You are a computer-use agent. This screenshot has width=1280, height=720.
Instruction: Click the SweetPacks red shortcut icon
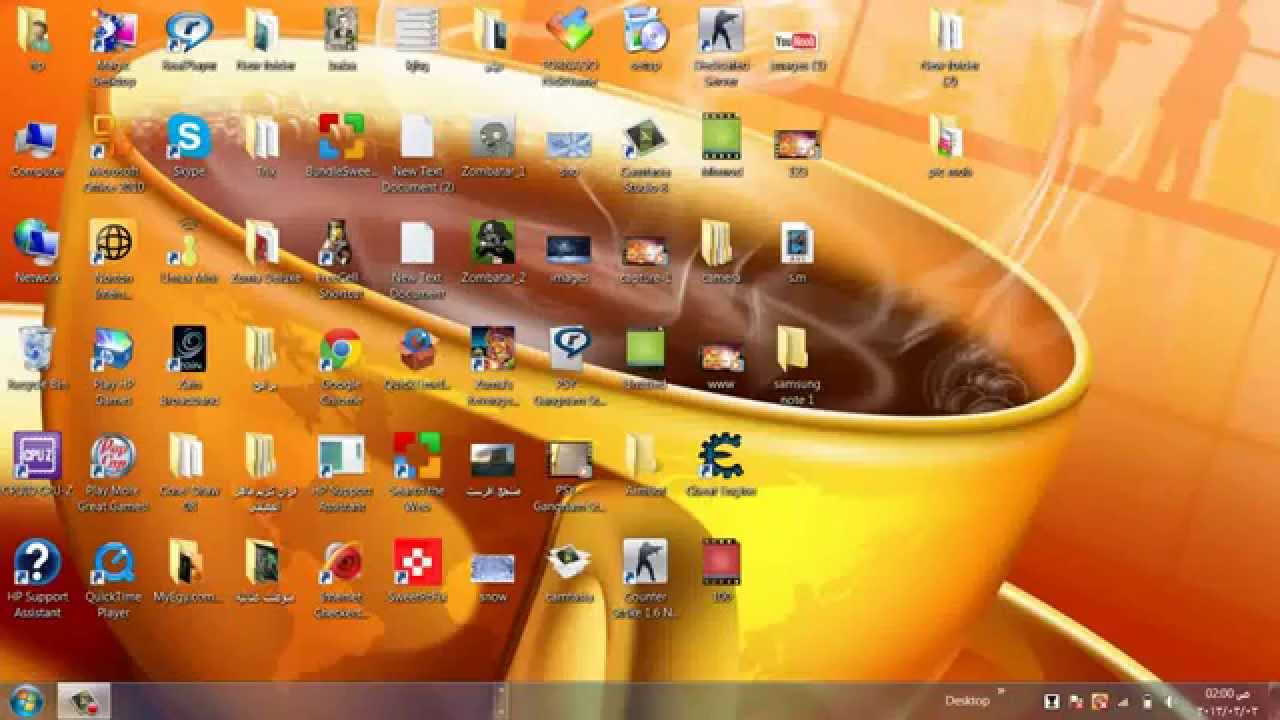[x=417, y=571]
